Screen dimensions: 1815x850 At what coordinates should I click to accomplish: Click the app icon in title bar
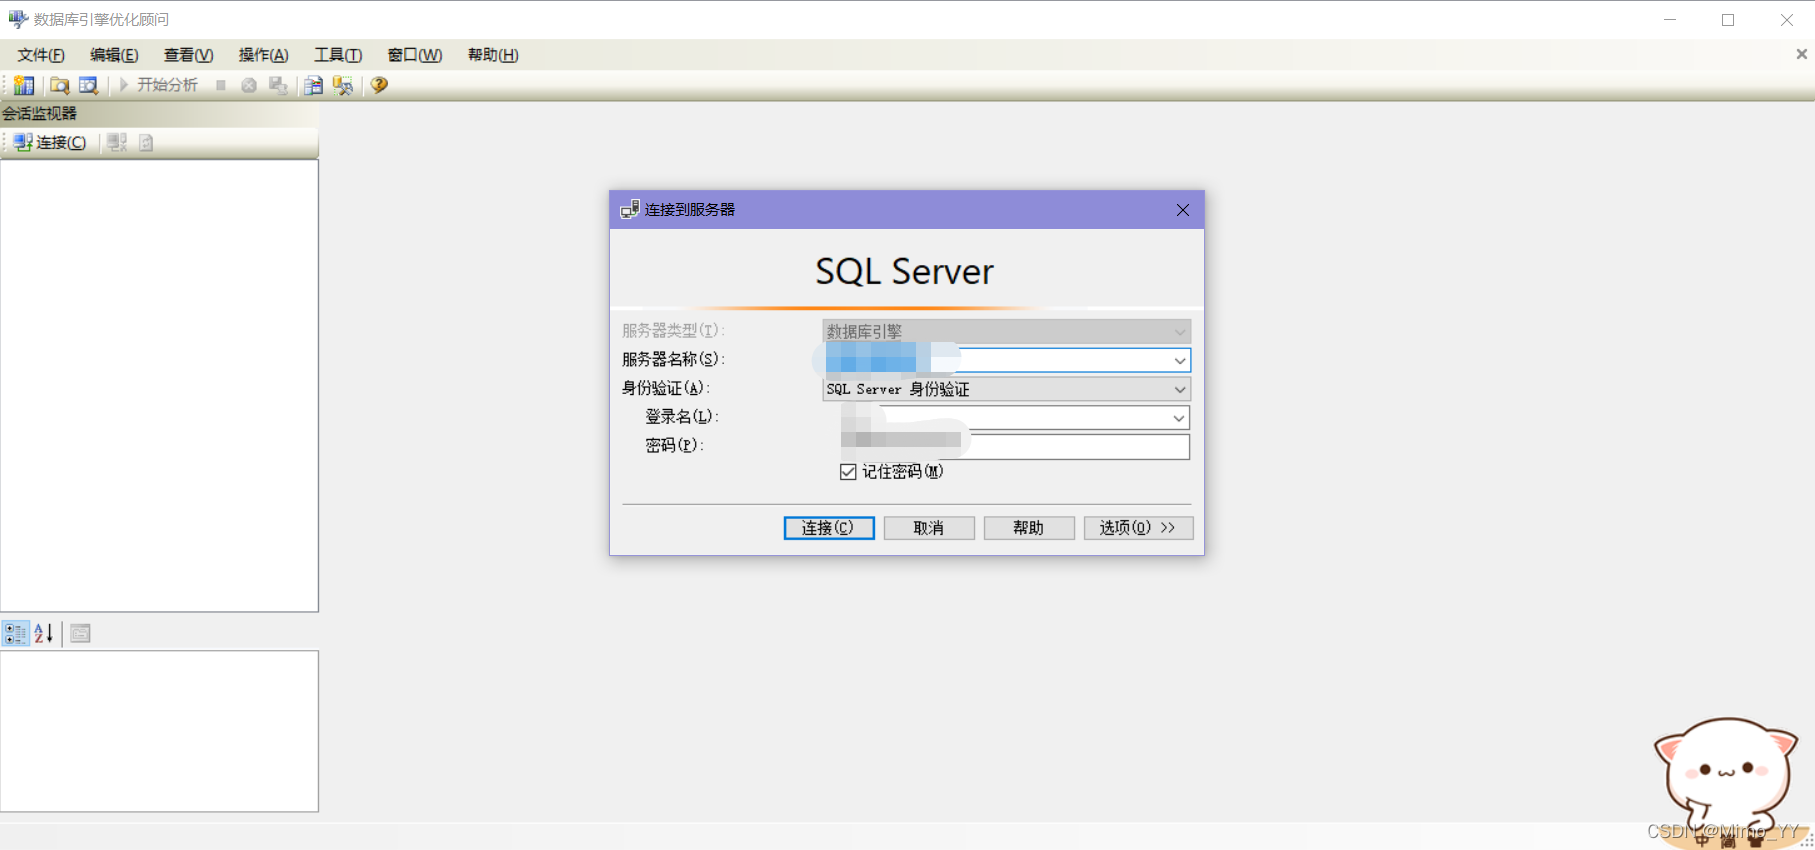pyautogui.click(x=18, y=19)
